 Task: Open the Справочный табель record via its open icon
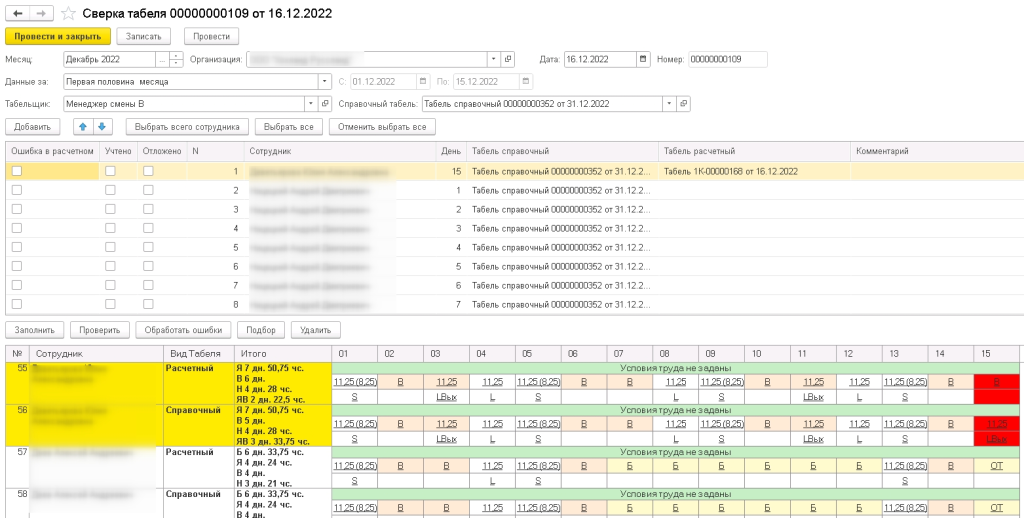coord(683,104)
